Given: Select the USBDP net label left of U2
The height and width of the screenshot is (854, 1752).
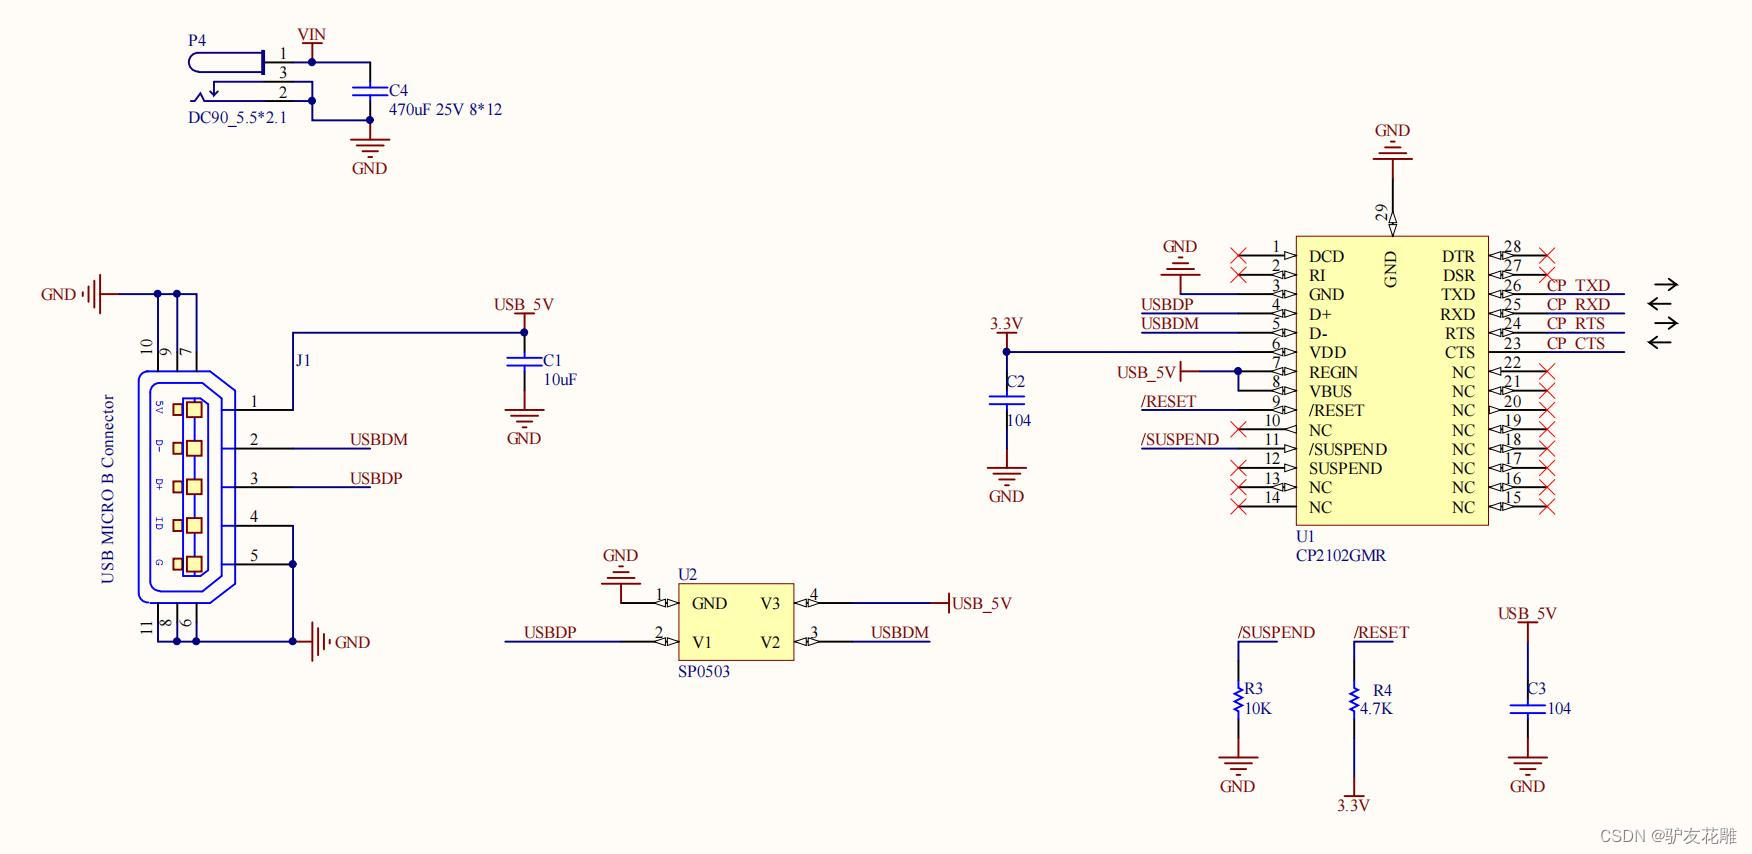Looking at the screenshot, I should [x=550, y=632].
